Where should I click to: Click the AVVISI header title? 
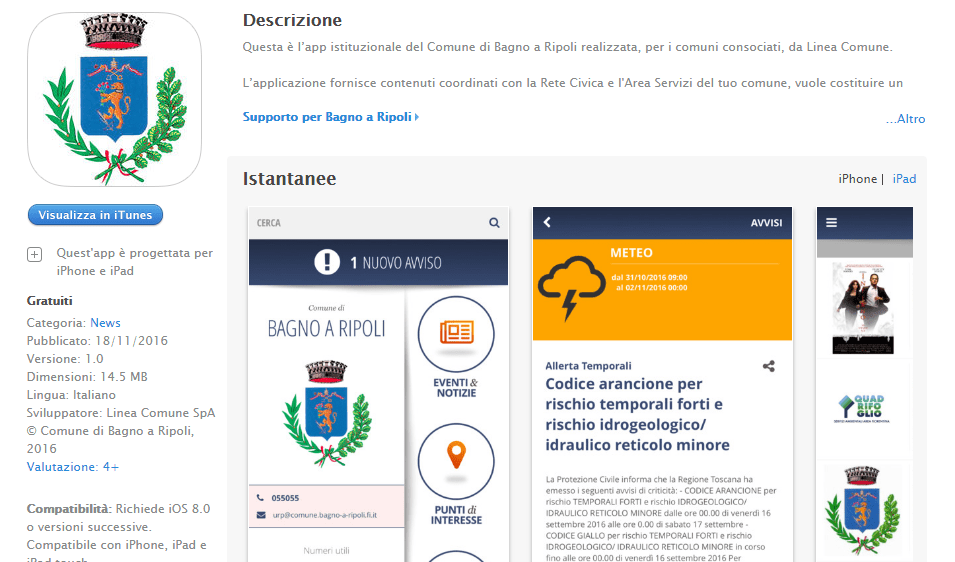click(766, 223)
